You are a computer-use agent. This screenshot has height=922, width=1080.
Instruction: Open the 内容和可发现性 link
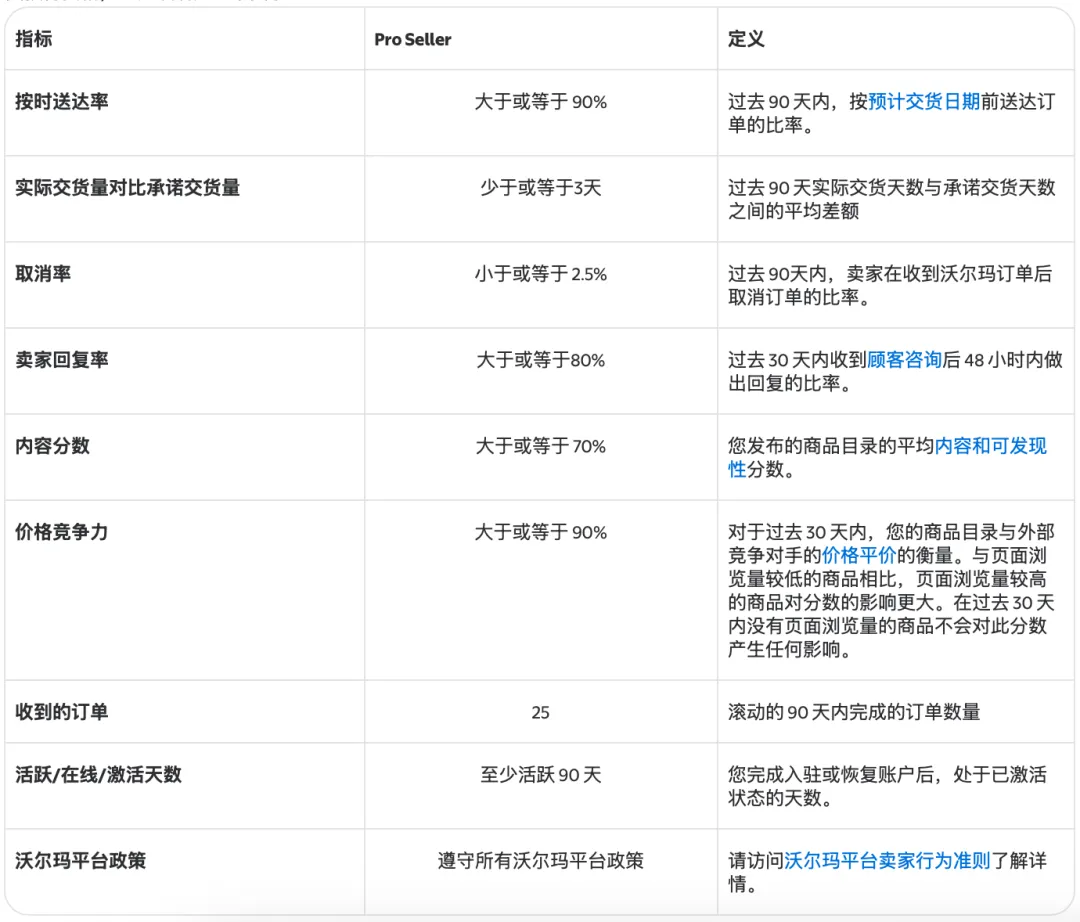click(x=990, y=446)
